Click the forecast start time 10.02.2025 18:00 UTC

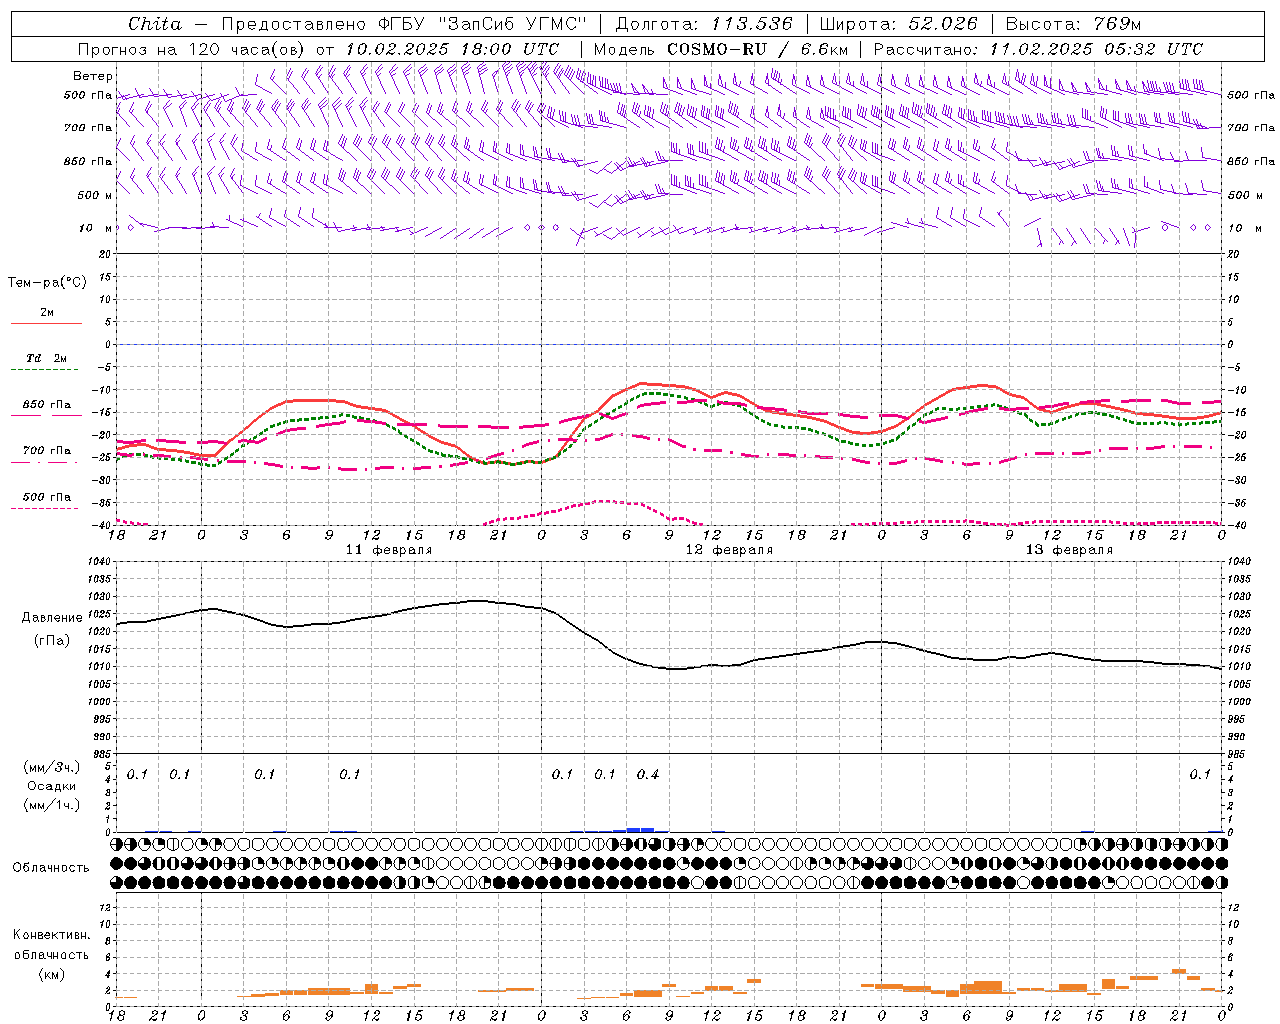[452, 49]
